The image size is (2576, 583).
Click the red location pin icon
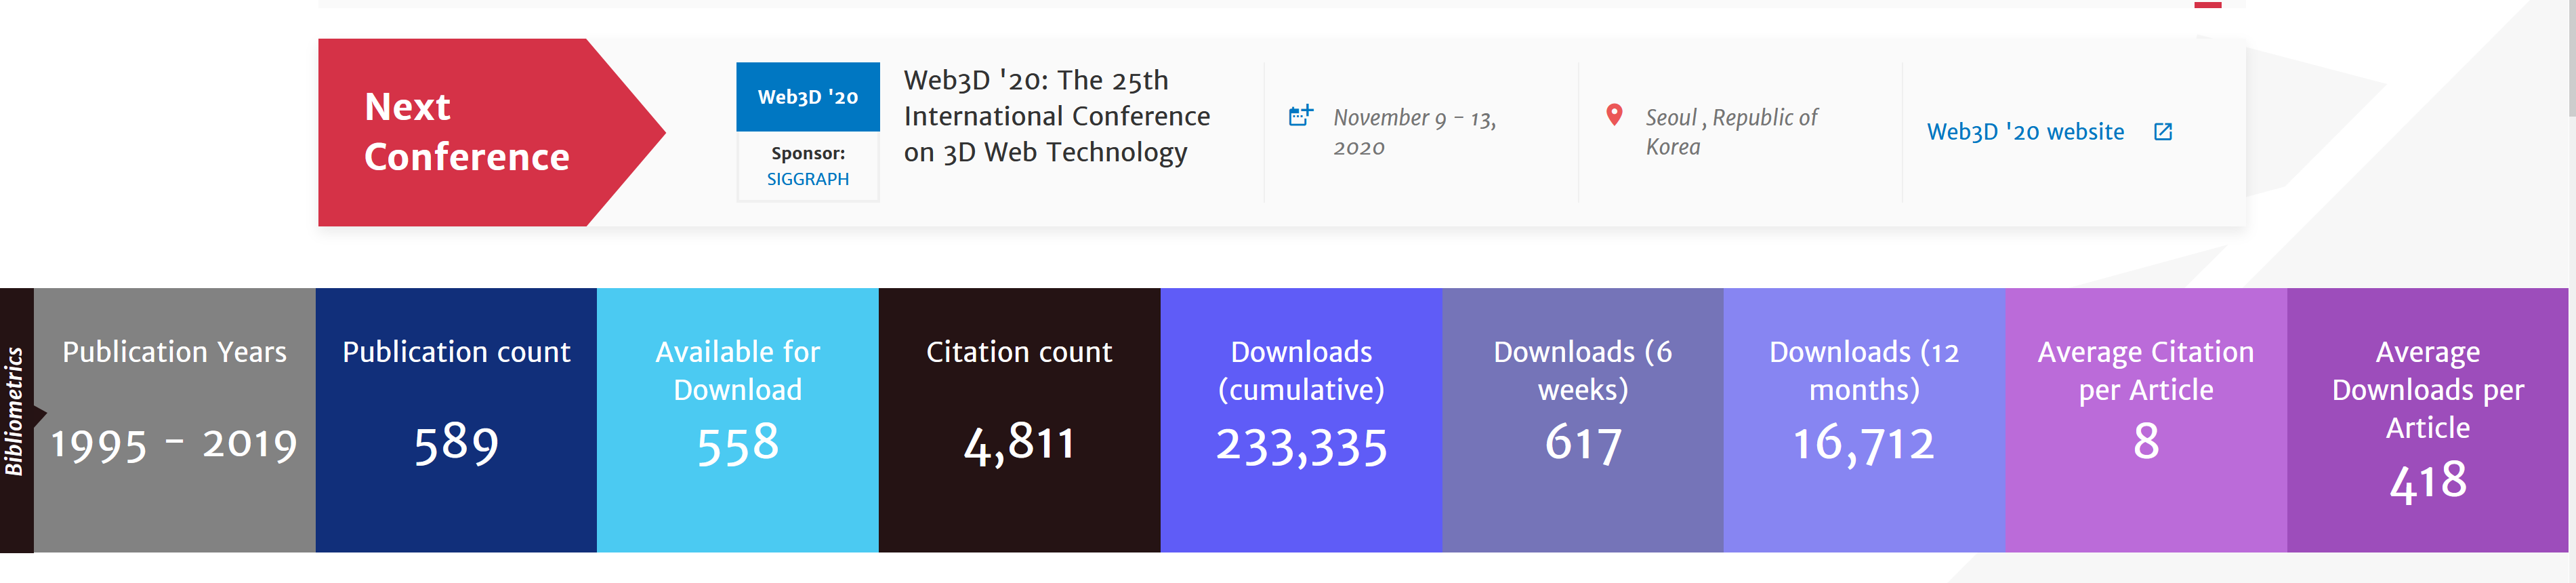coord(1613,115)
